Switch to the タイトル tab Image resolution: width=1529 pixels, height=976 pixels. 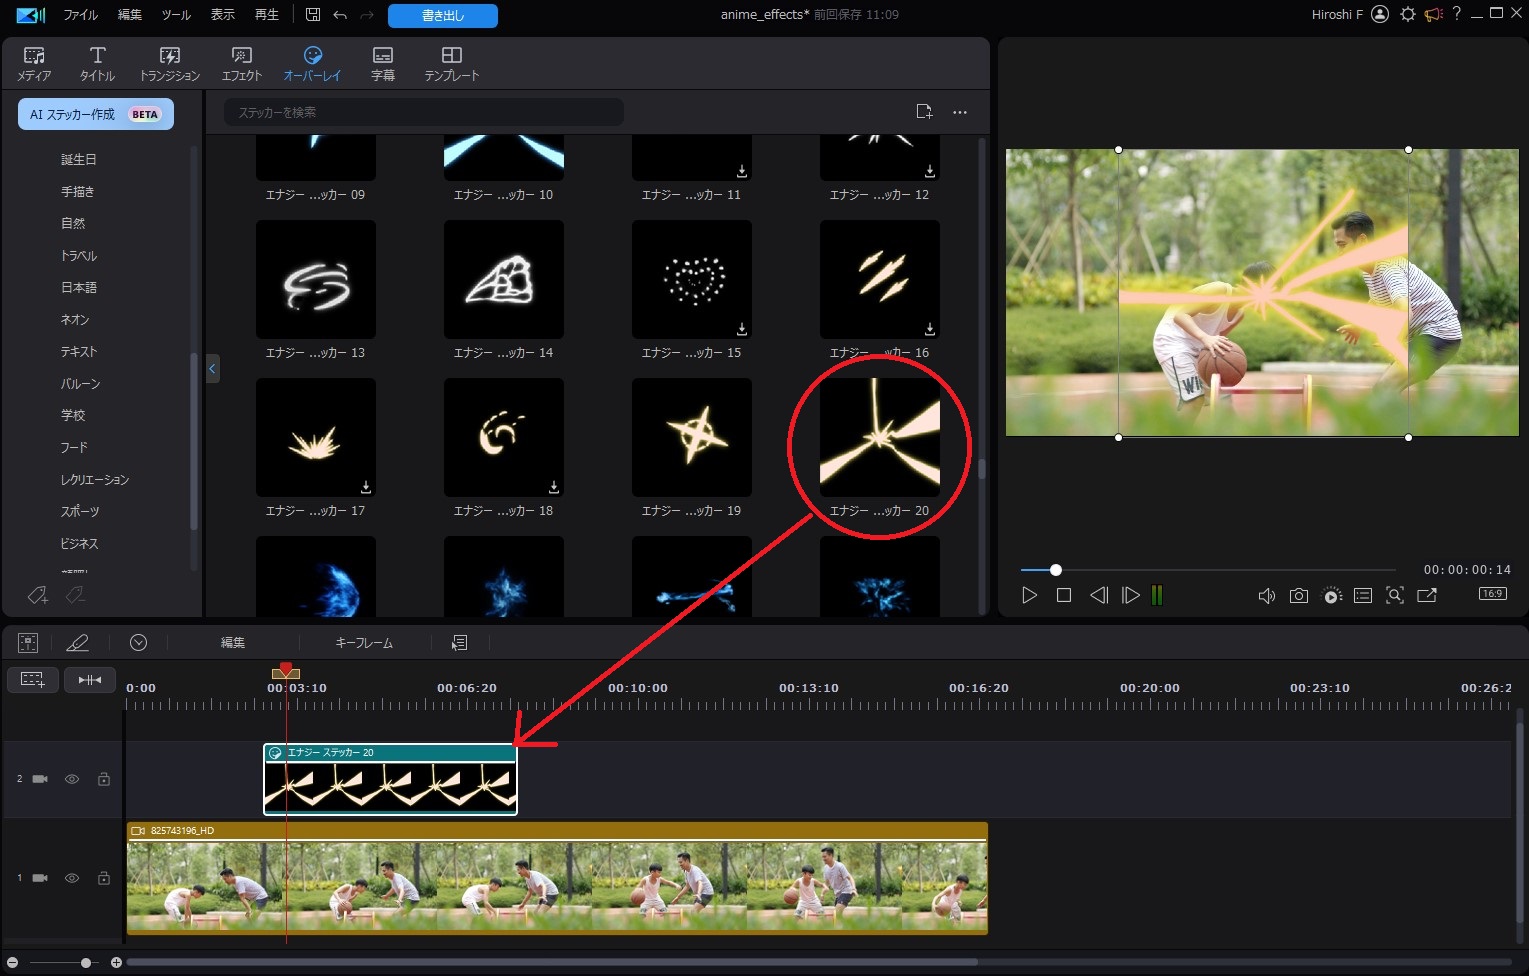pos(97,64)
